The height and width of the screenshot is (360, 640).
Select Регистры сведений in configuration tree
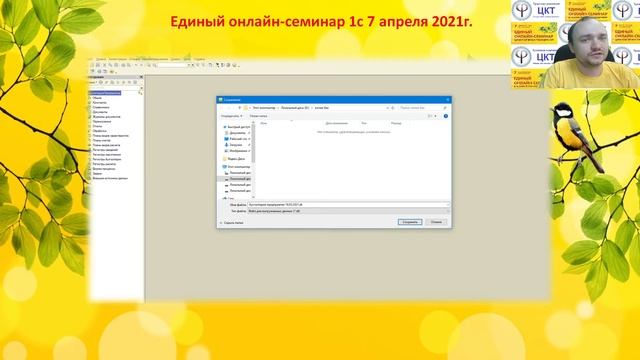[x=105, y=150]
